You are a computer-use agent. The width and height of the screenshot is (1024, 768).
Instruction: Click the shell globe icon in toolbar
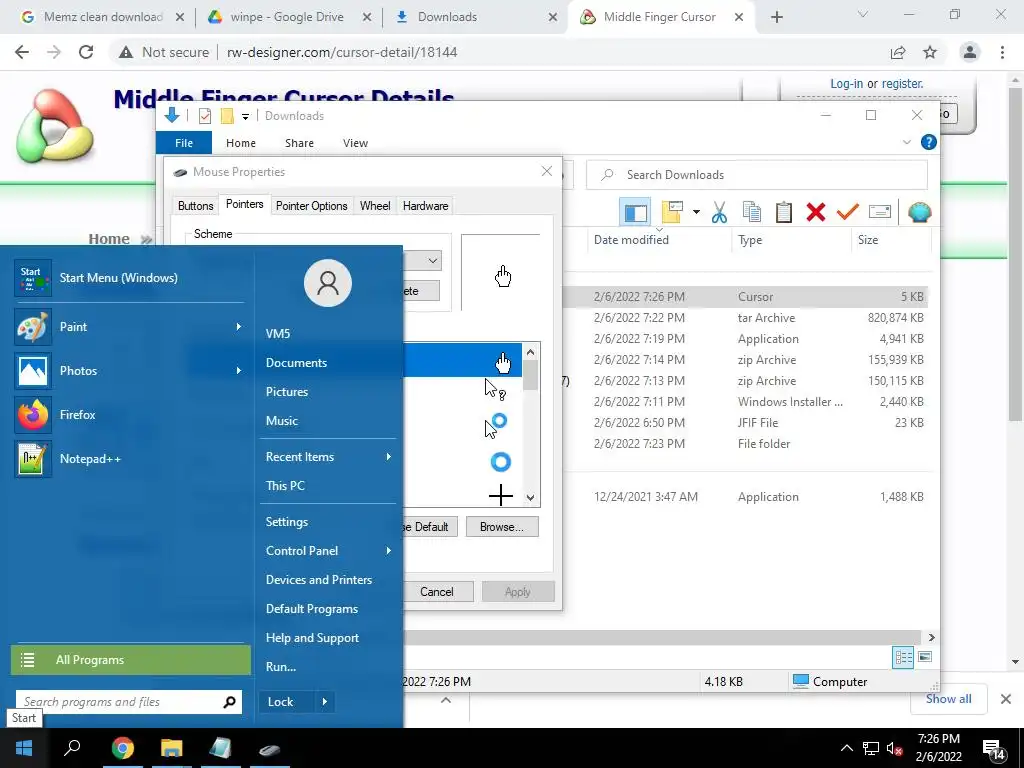pos(920,212)
